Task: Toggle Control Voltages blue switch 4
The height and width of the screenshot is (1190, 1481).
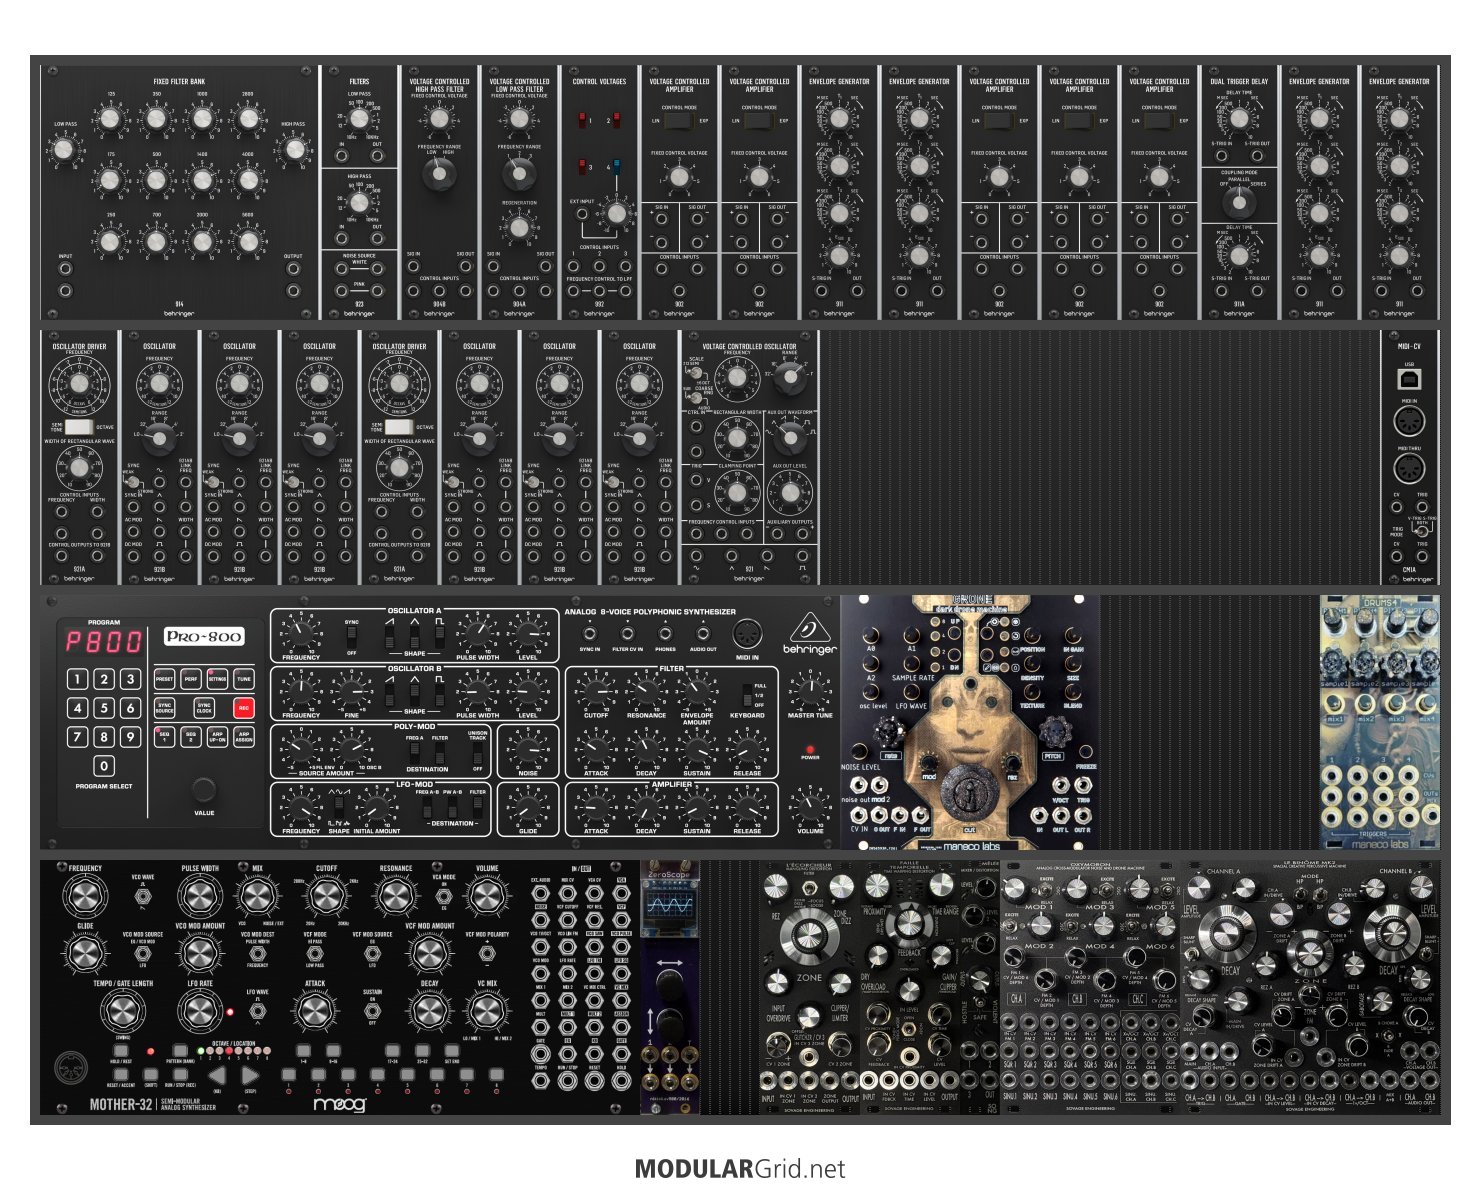Action: point(617,166)
